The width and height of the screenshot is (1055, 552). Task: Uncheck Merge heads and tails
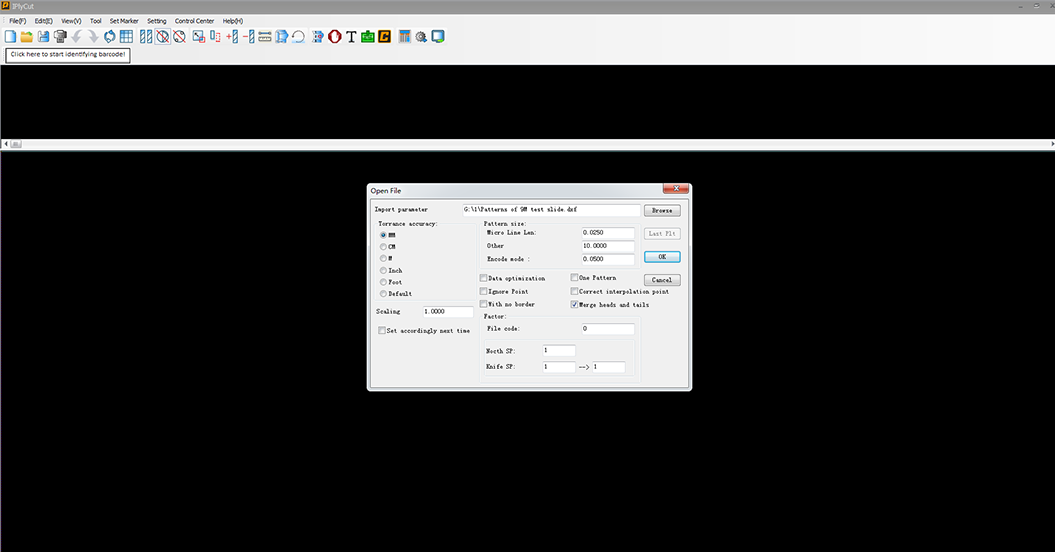[x=574, y=304]
